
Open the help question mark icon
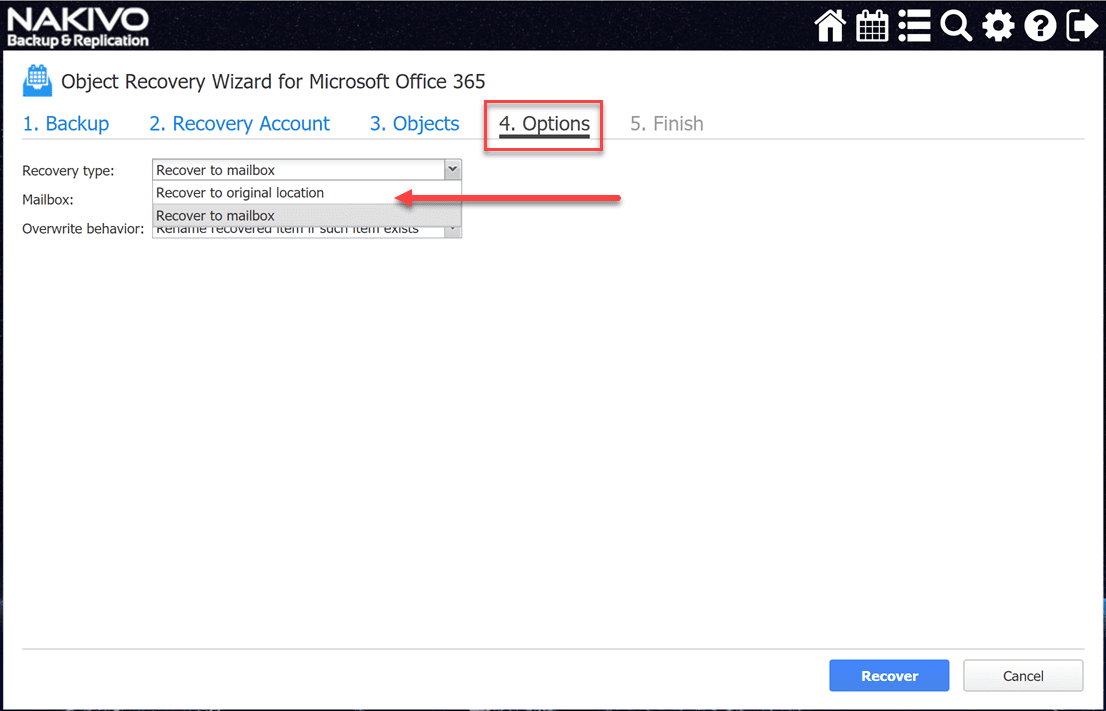pyautogui.click(x=1040, y=26)
